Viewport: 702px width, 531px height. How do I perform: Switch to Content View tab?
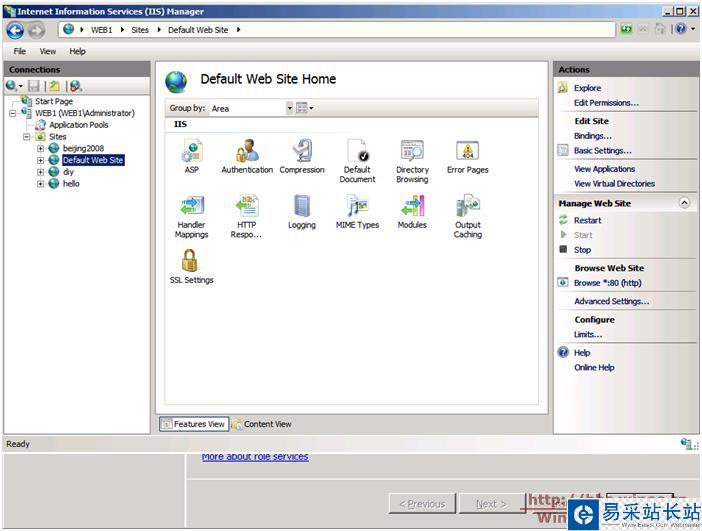click(262, 424)
